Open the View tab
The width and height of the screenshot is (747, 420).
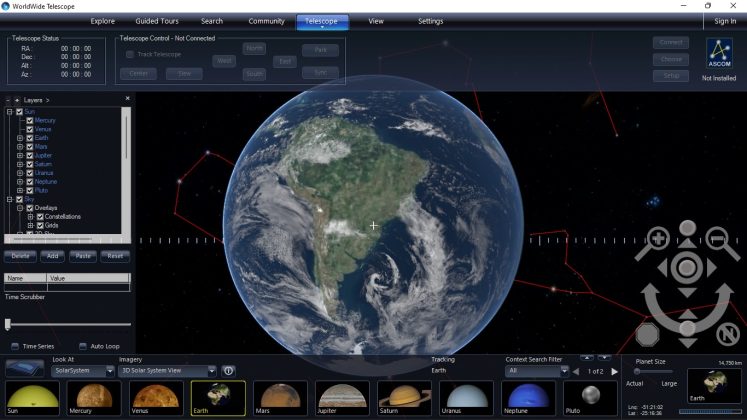(x=376, y=21)
